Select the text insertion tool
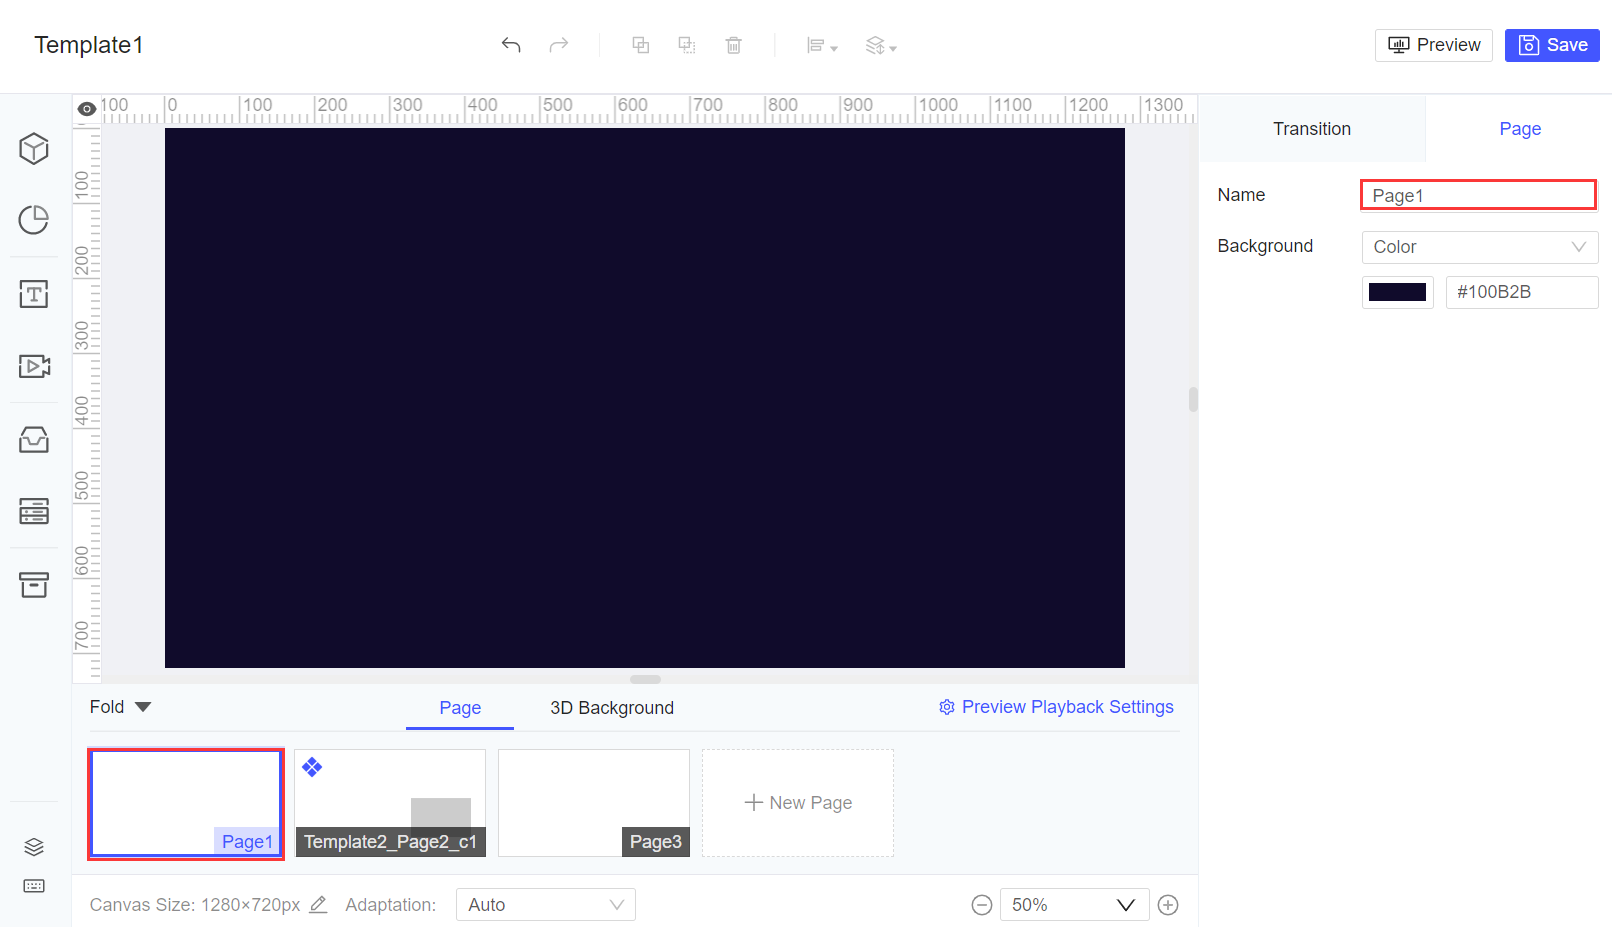 point(34,293)
